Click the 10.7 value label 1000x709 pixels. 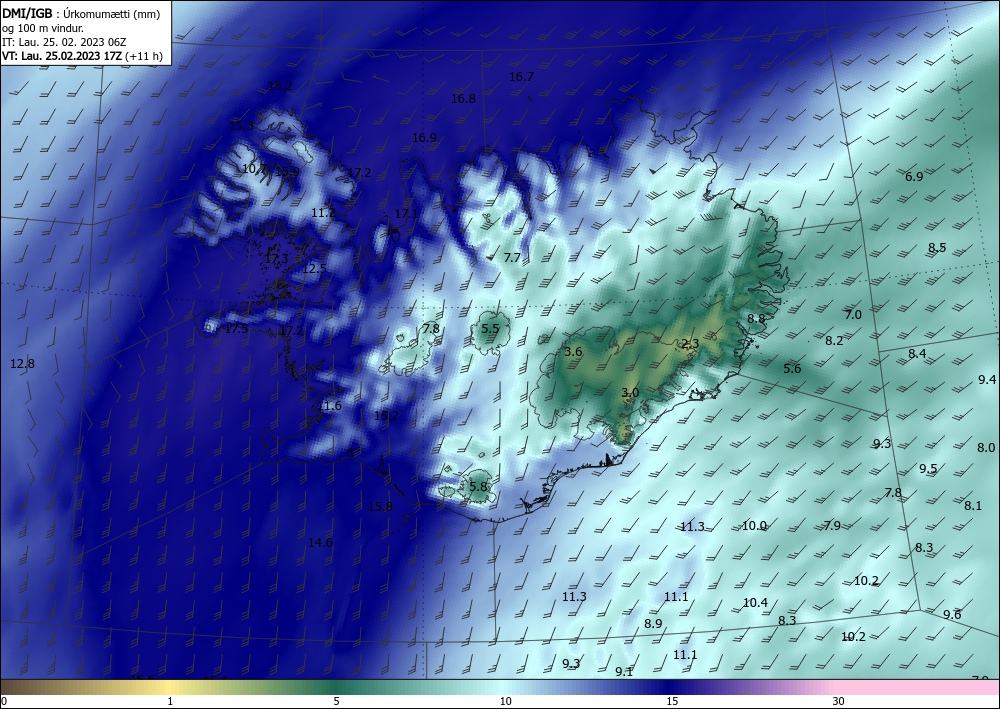pyautogui.click(x=254, y=169)
